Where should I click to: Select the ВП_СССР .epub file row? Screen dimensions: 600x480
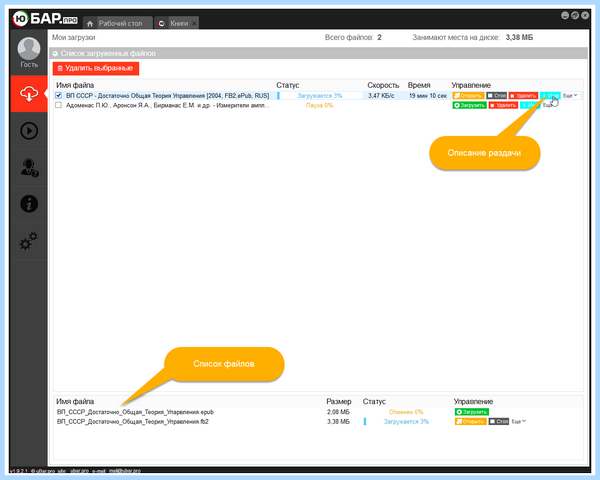318,412
